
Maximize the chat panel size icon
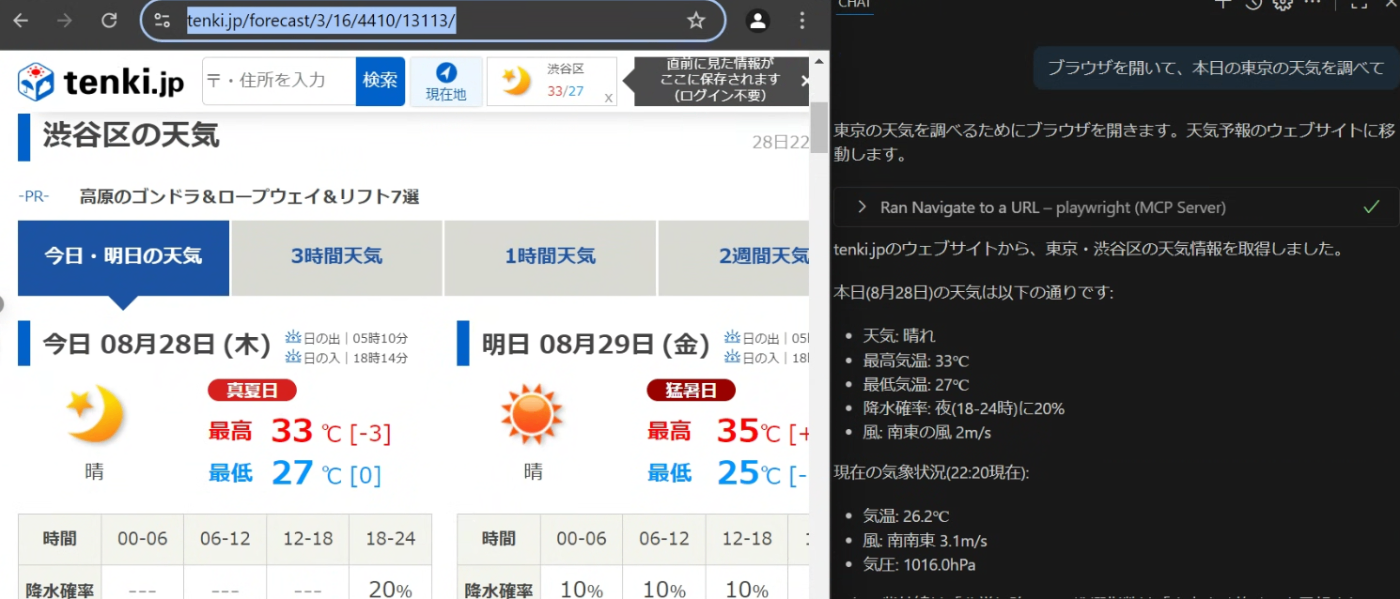coord(1358,4)
